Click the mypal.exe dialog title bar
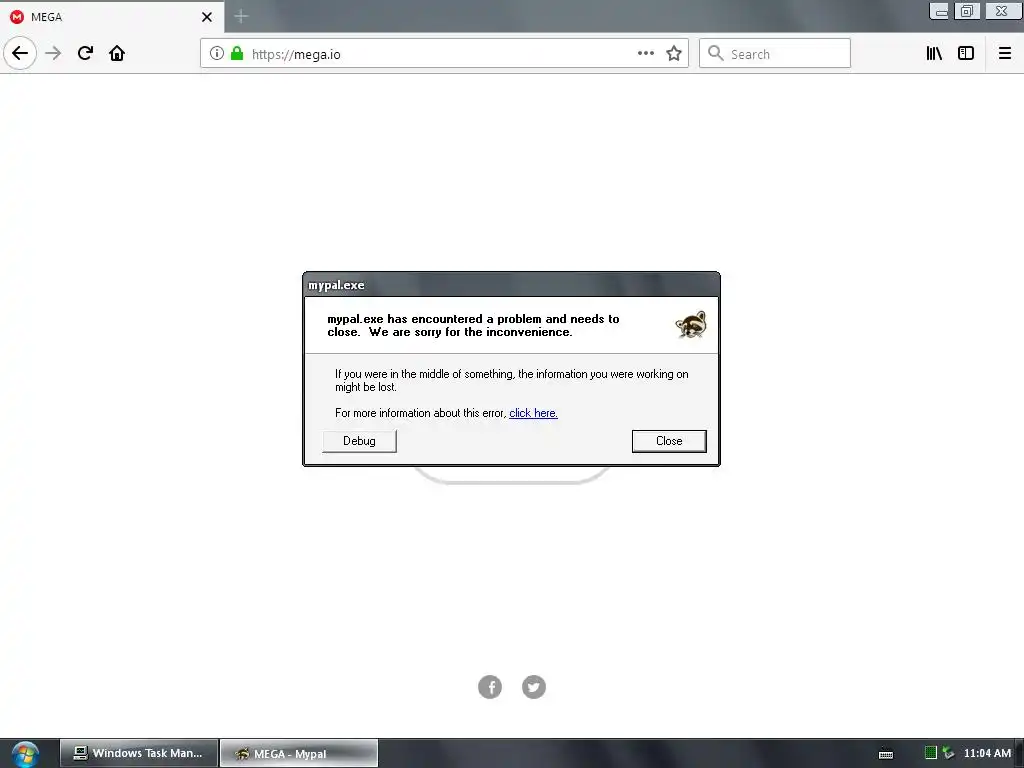This screenshot has height=768, width=1024. pyautogui.click(x=511, y=285)
